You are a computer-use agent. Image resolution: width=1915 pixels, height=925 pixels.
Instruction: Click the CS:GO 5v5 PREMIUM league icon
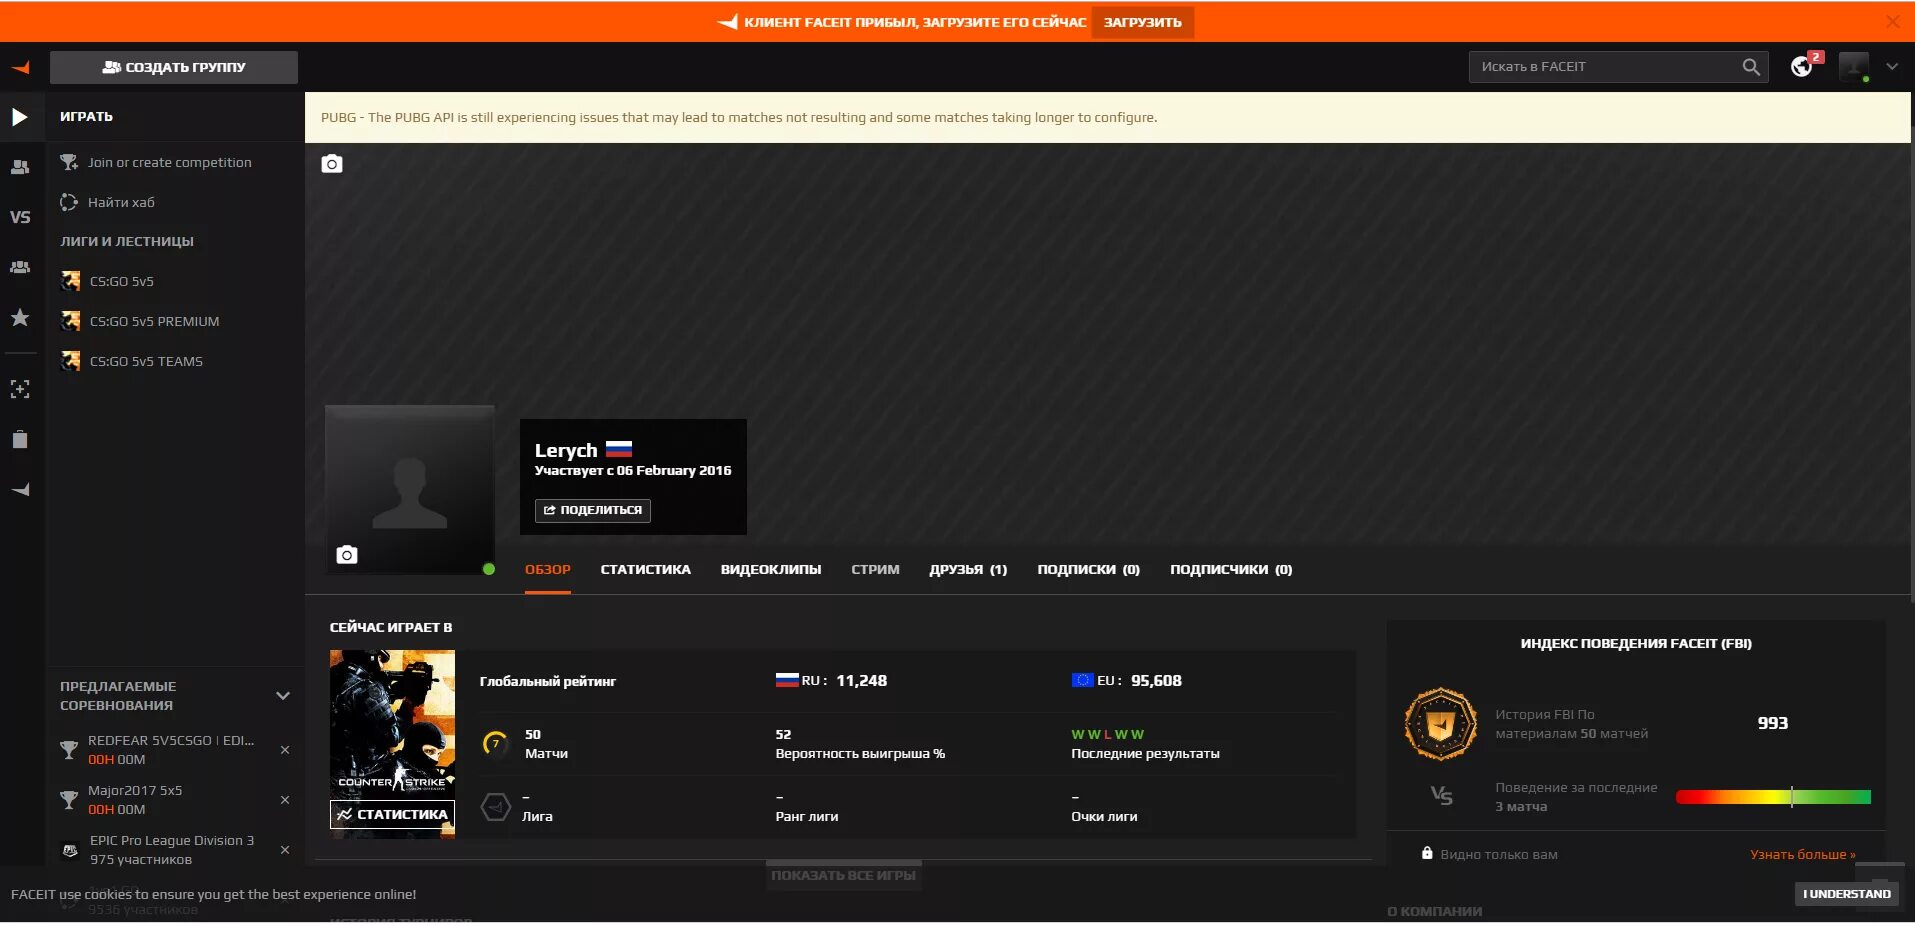tap(70, 321)
